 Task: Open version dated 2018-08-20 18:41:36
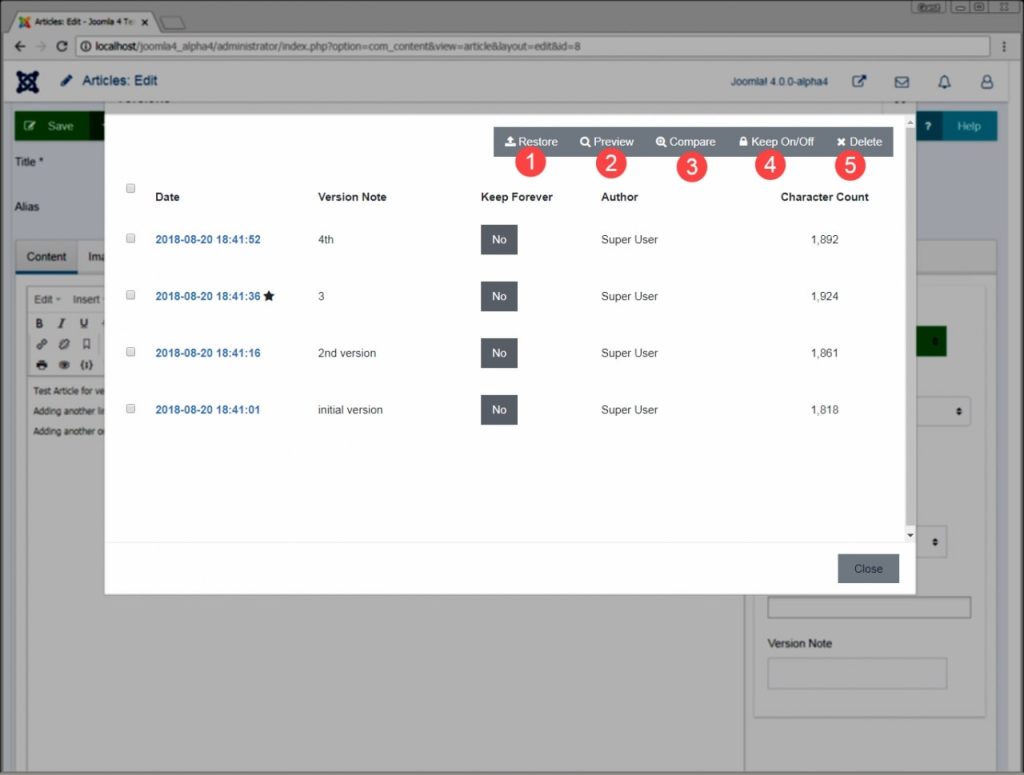pos(208,296)
